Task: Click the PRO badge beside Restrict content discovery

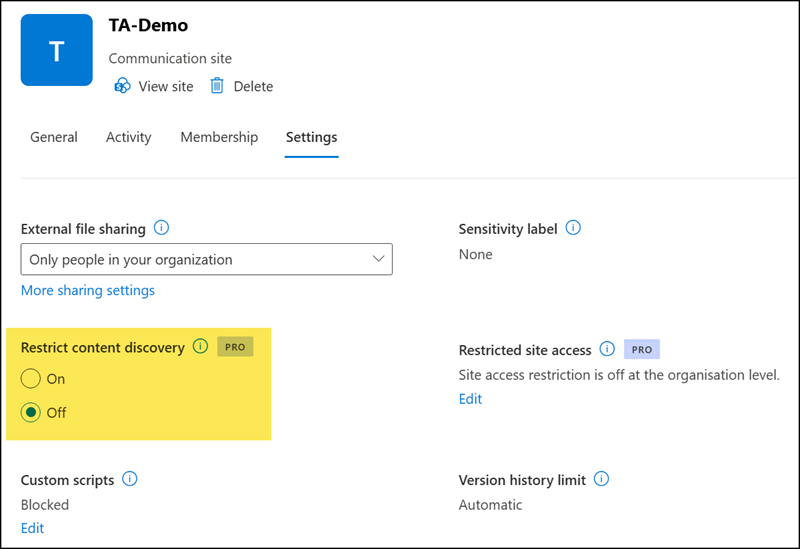Action: pos(235,347)
